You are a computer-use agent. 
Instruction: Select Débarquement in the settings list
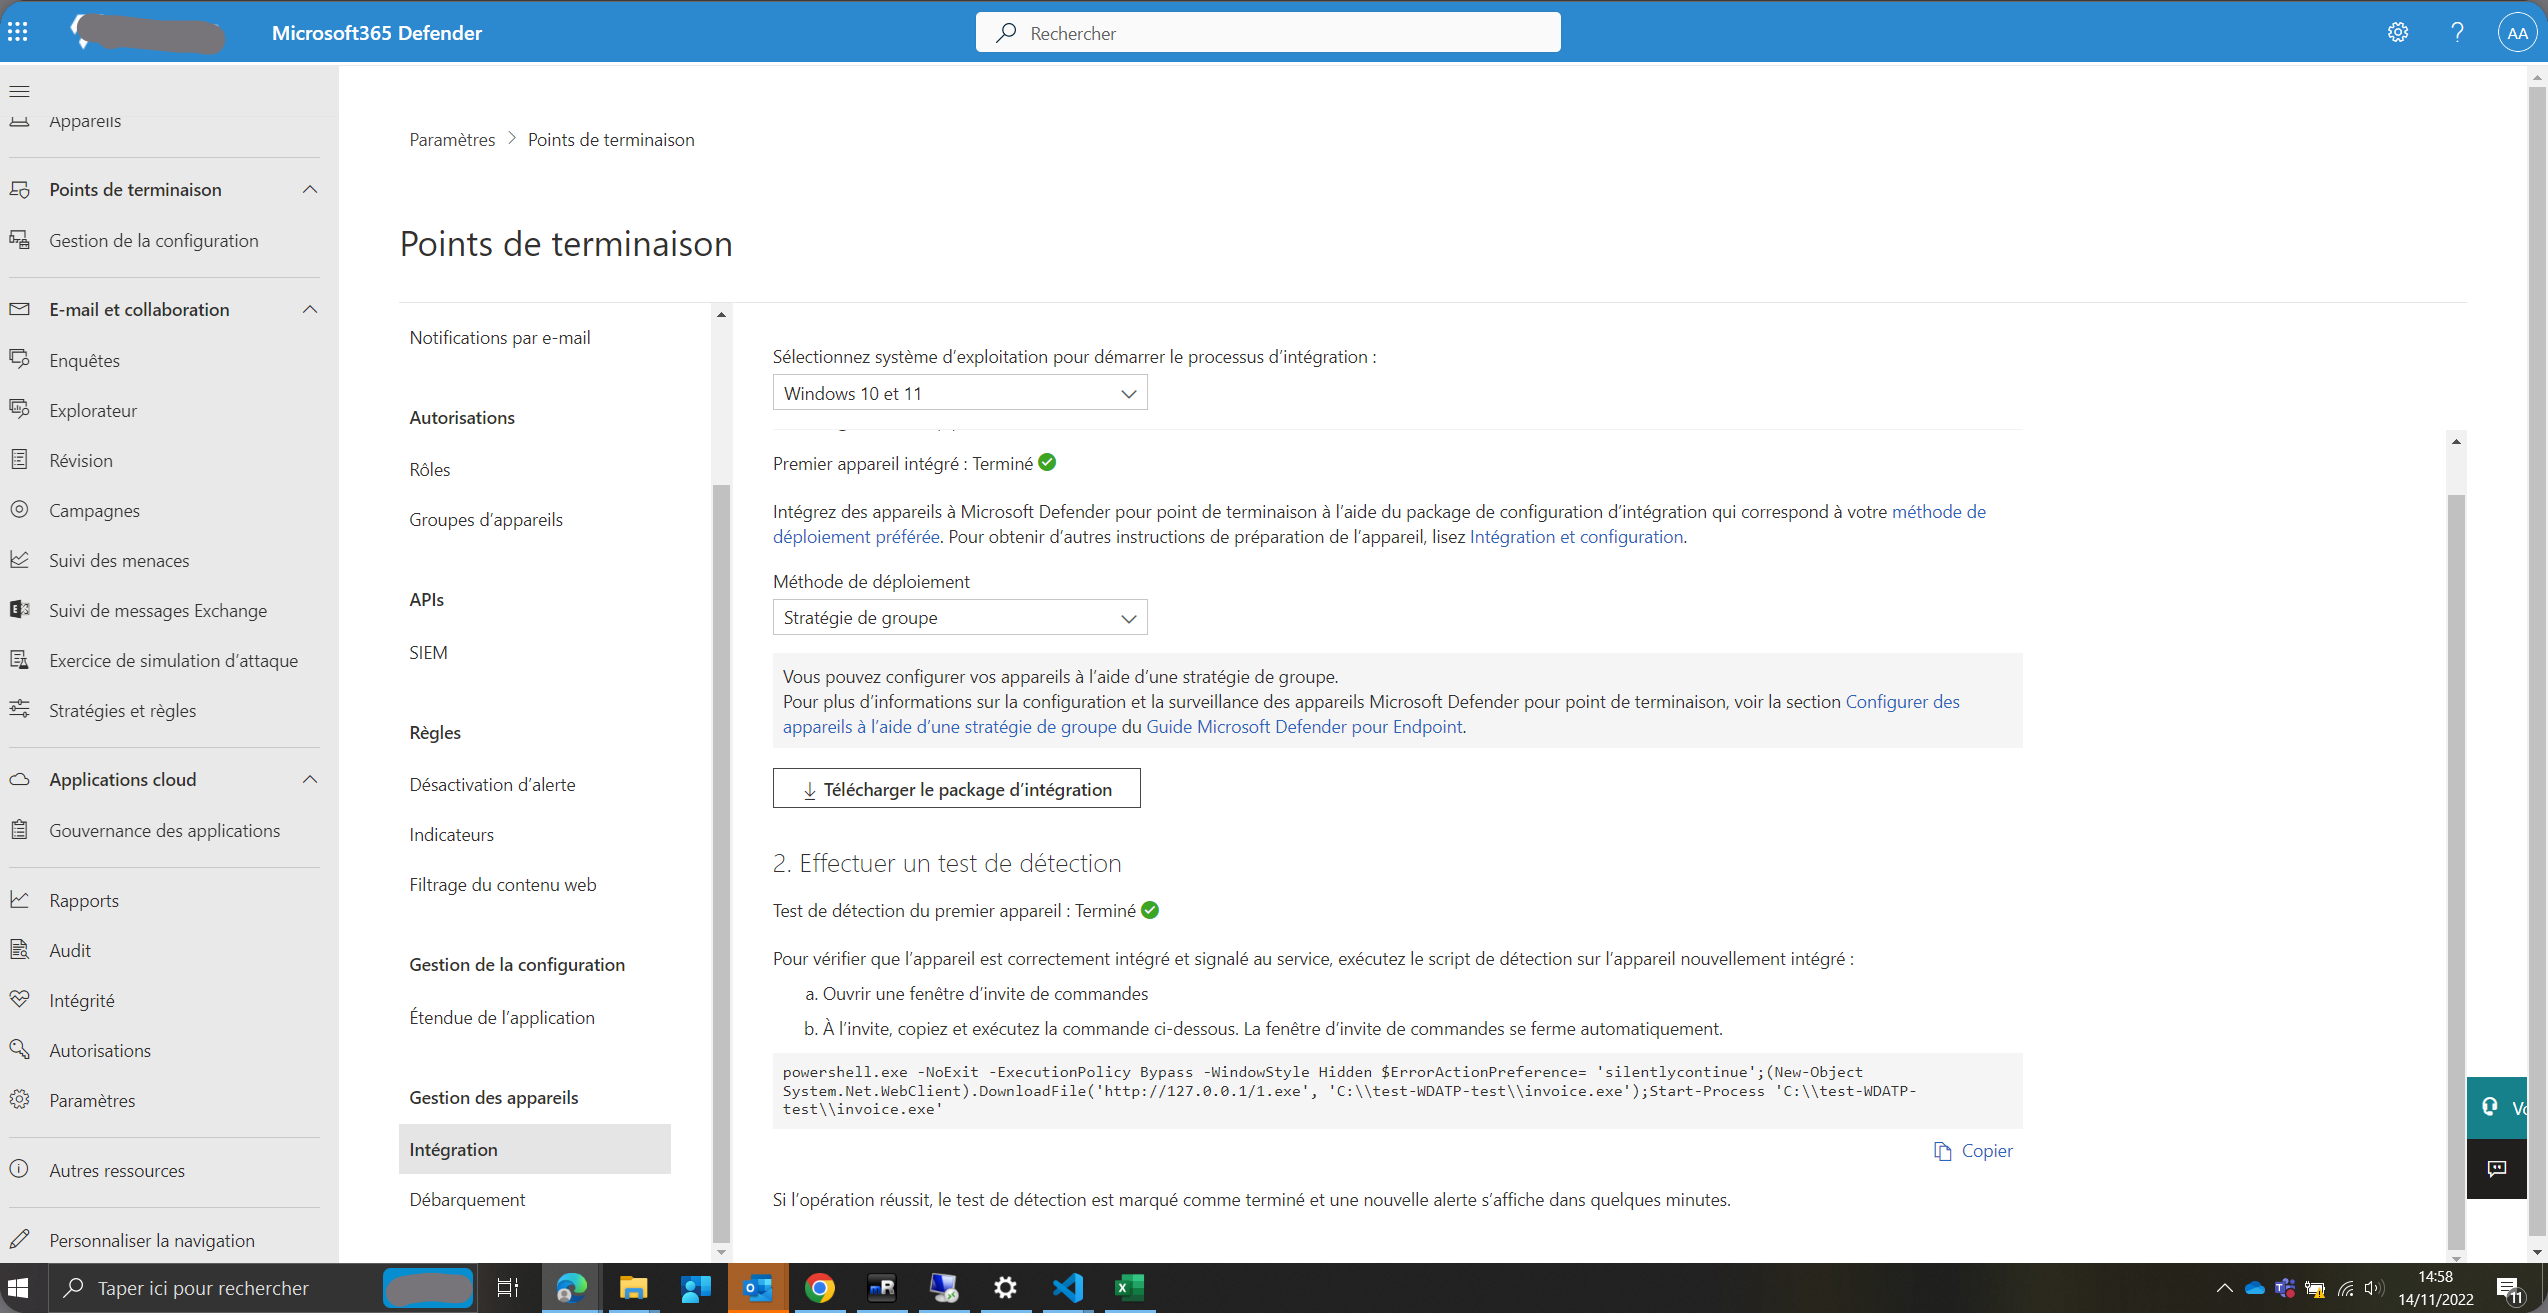467,1199
